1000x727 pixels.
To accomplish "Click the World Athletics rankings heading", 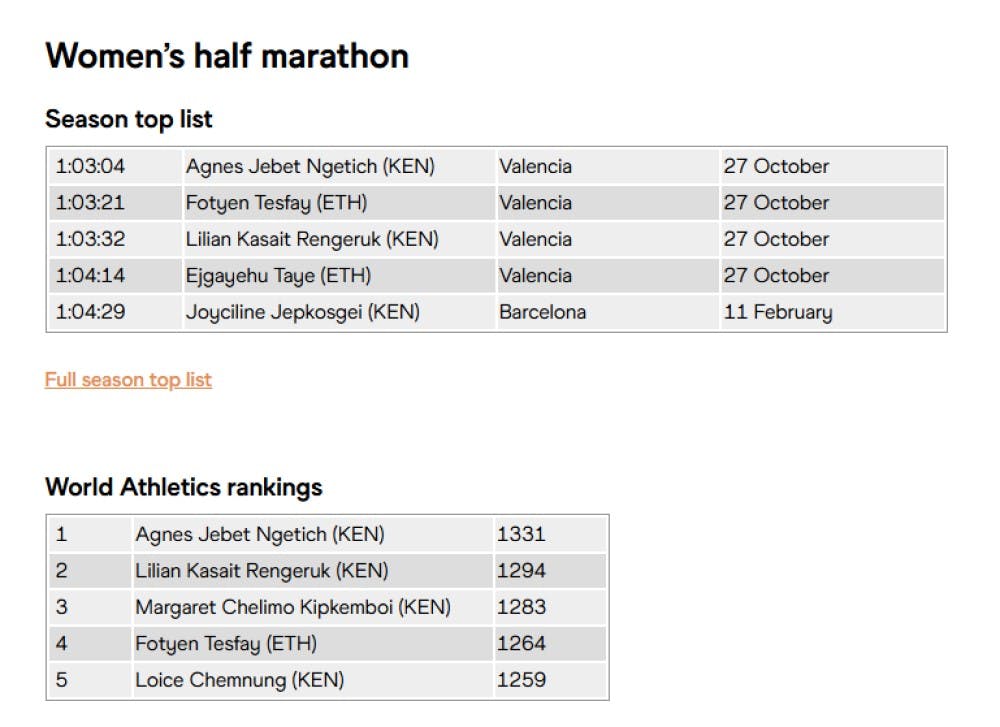I will coord(184,487).
